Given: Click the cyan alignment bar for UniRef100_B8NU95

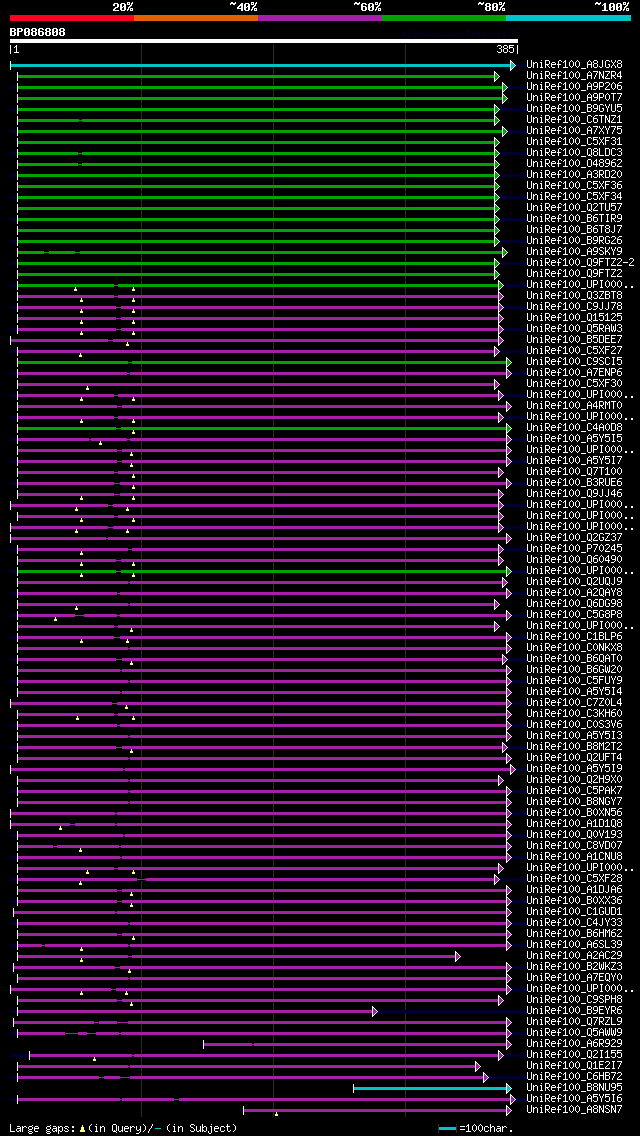Looking at the screenshot, I should 432,1088.
